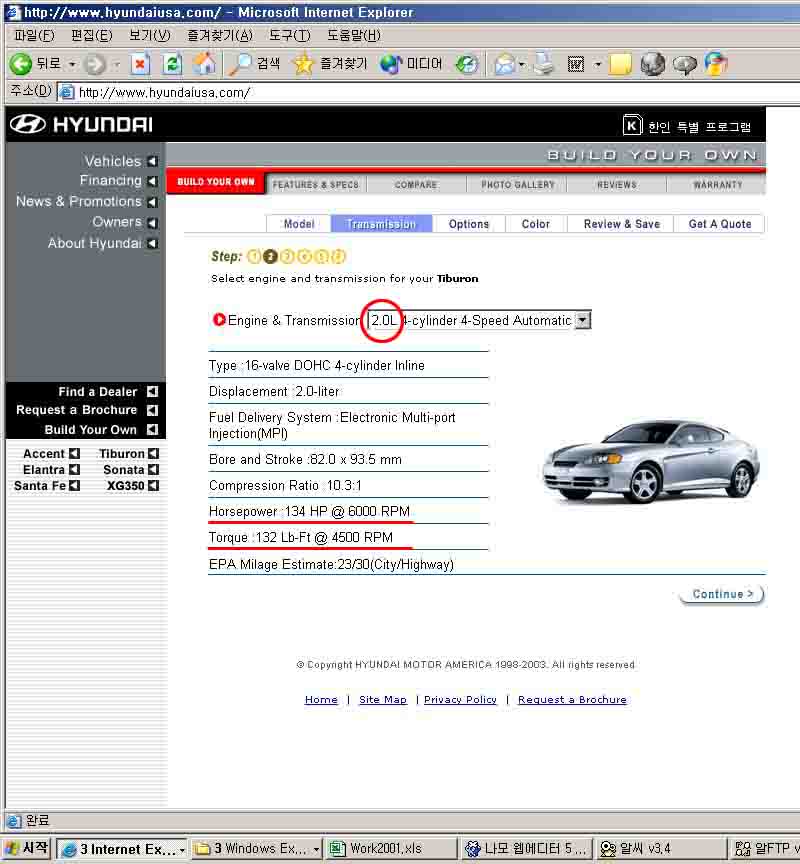This screenshot has width=800, height=864.
Task: Open the 미디어 media toolbar button
Action: 411,64
